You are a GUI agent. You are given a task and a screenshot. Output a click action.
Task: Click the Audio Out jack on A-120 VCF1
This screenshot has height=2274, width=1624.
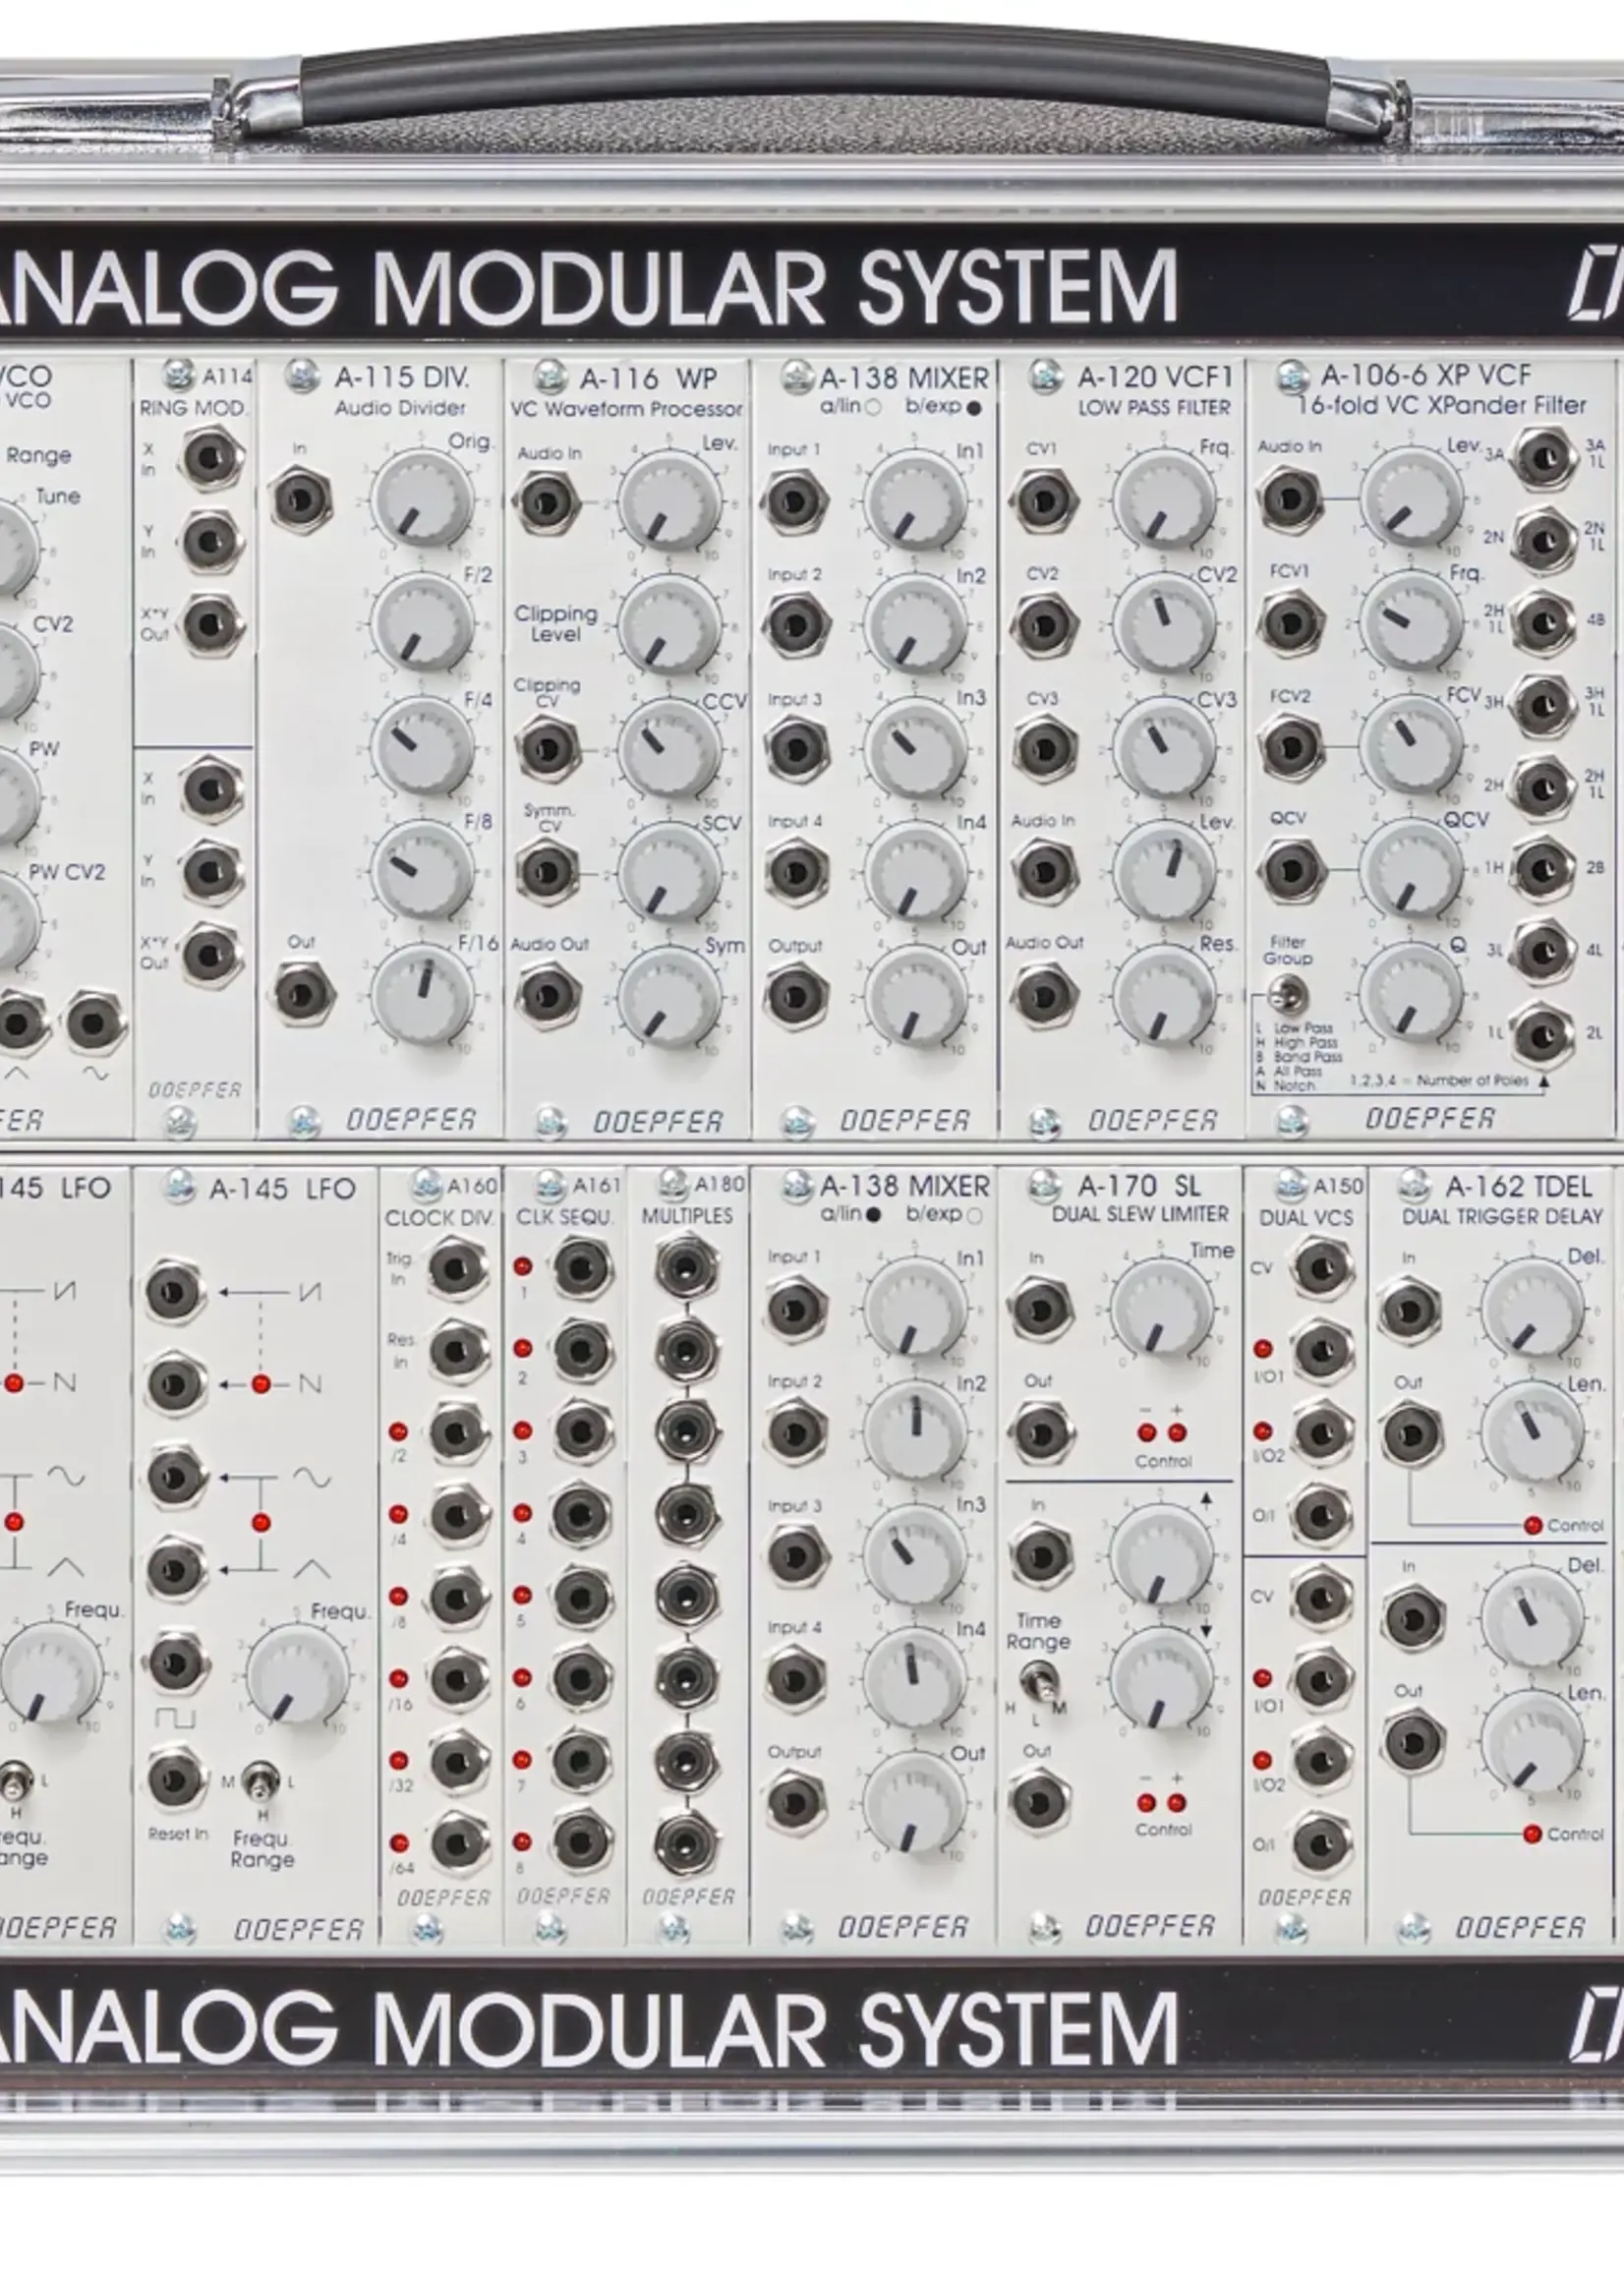pos(1043,995)
